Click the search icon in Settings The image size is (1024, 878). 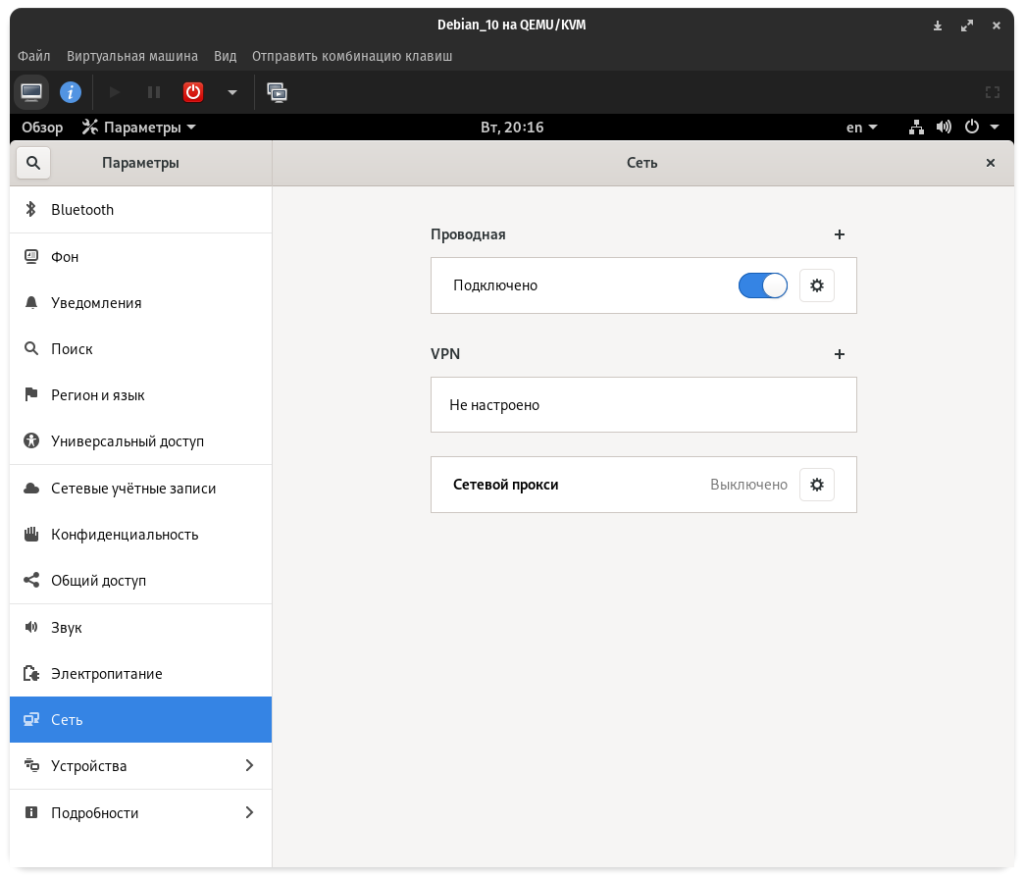[x=33, y=163]
